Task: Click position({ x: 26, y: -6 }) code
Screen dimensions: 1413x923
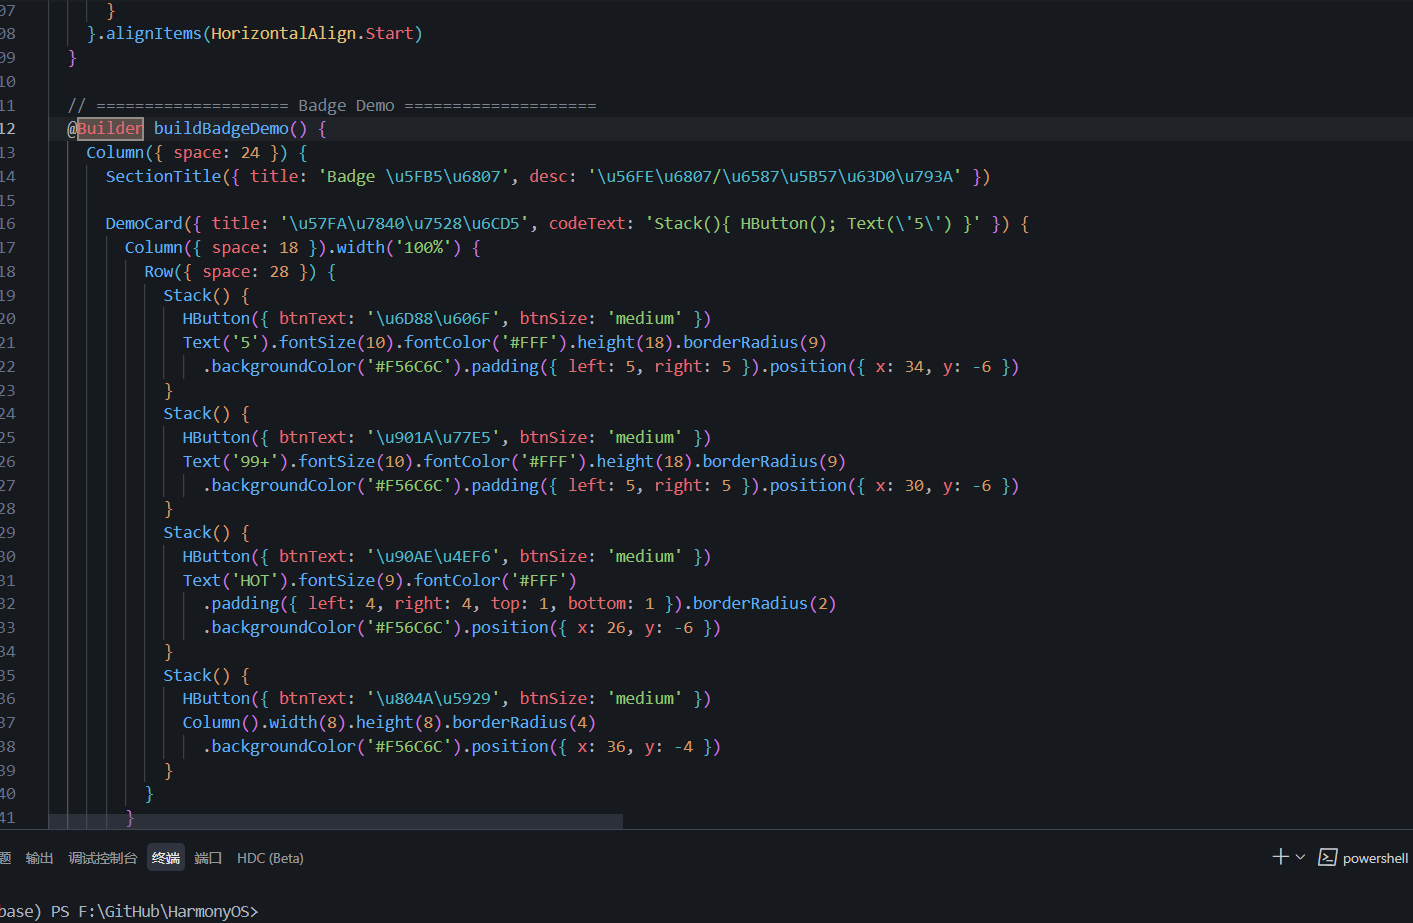Action: click(x=596, y=627)
